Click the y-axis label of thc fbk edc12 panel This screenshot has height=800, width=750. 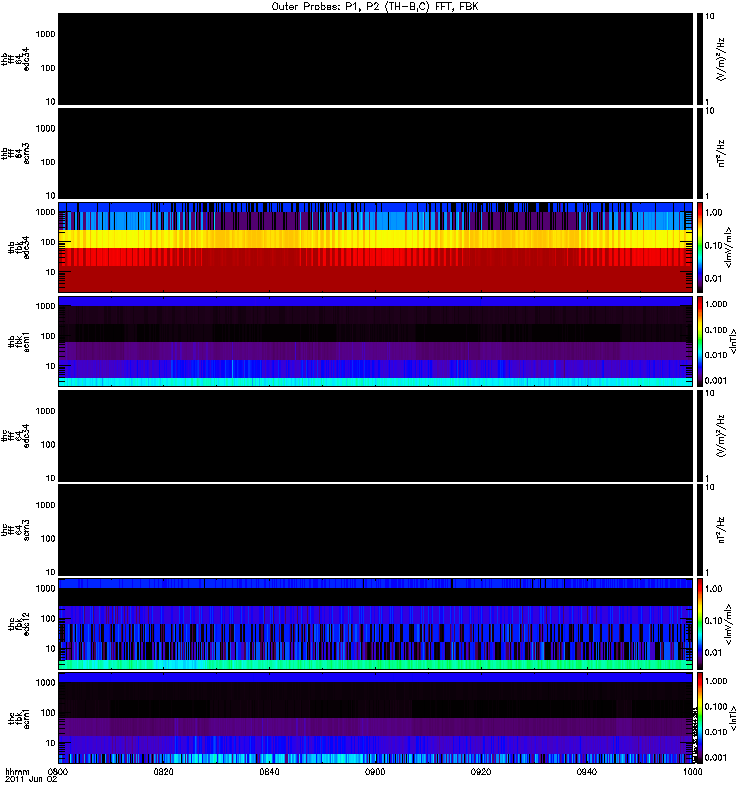click(14, 623)
